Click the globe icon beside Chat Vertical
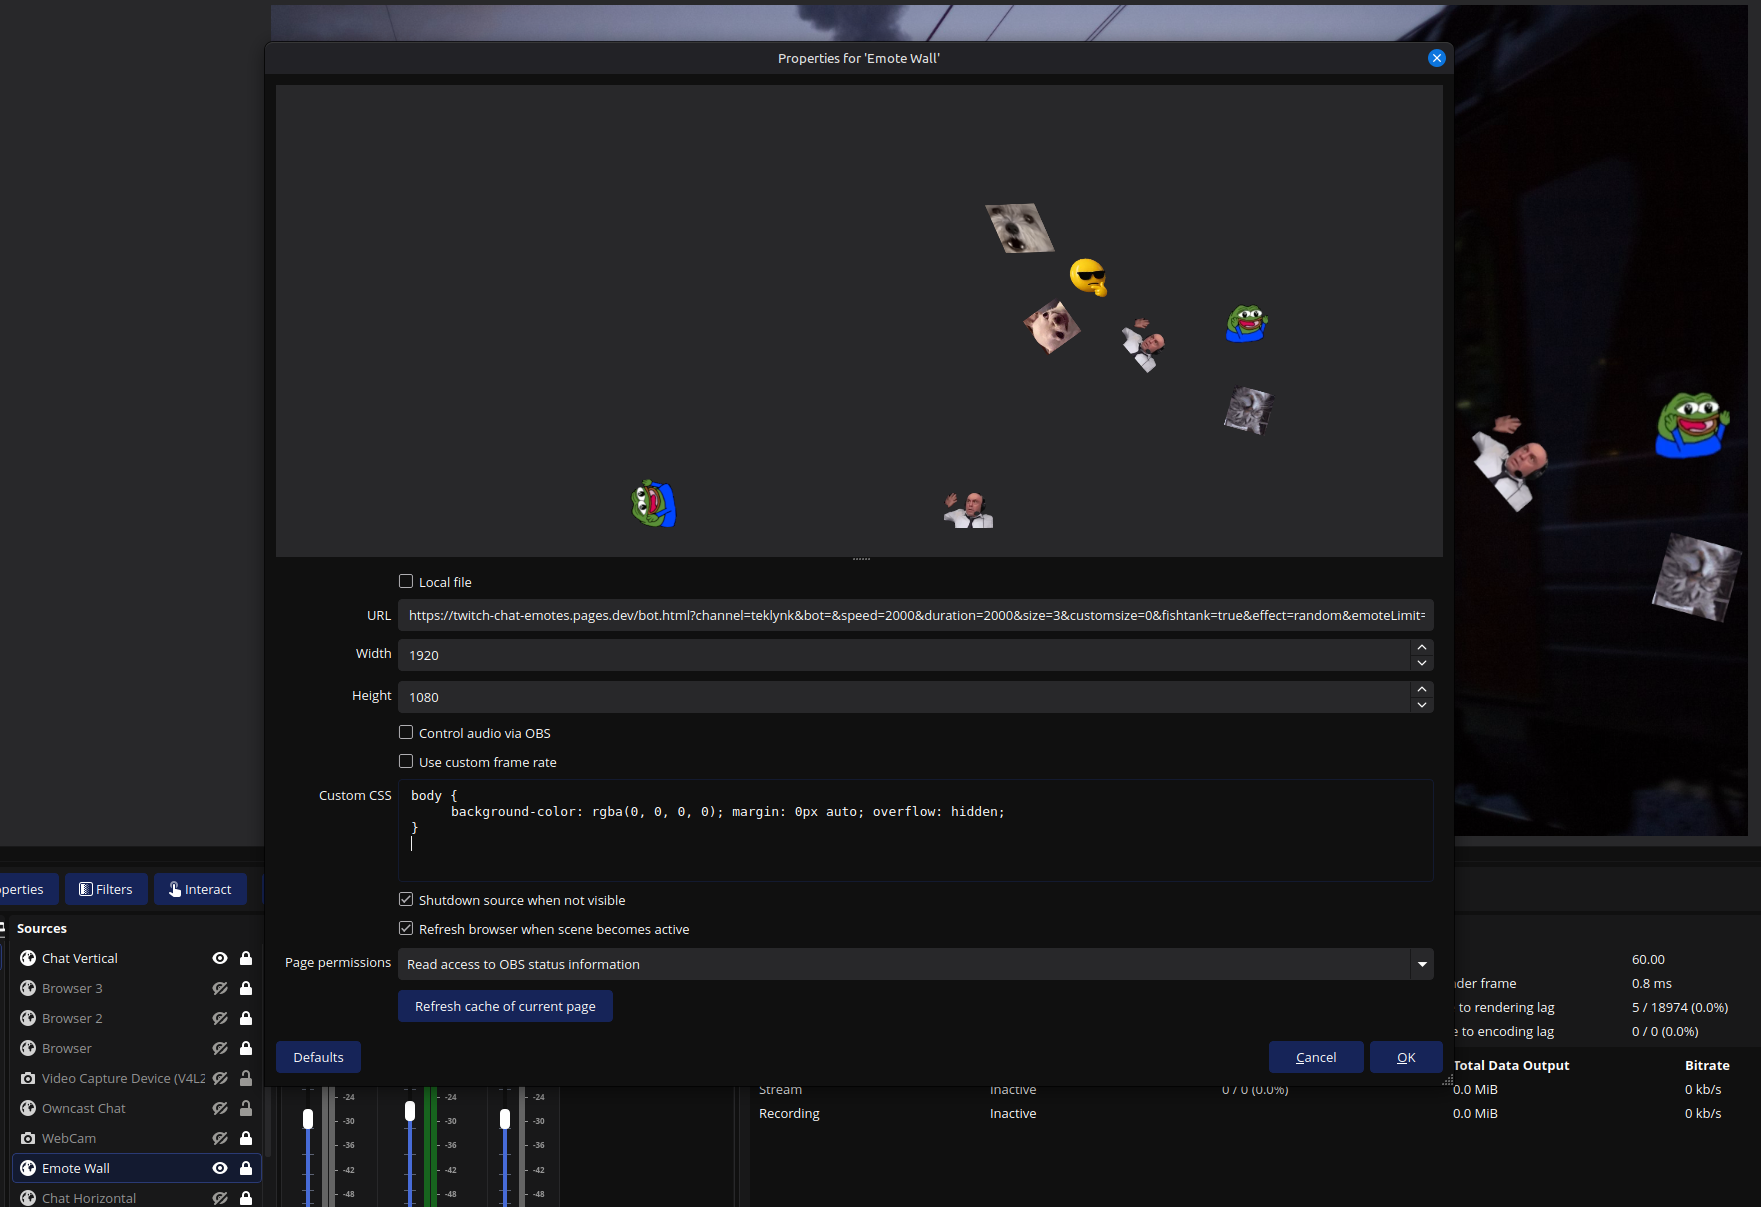This screenshot has height=1207, width=1761. [28, 958]
